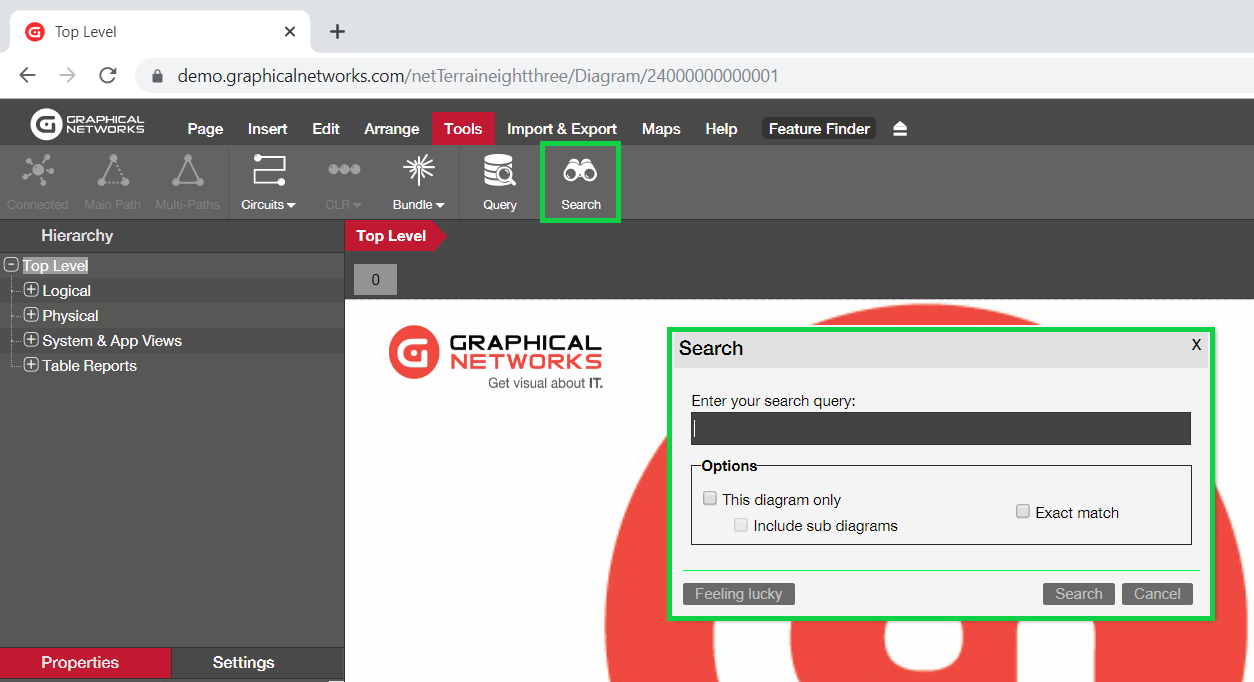Click the Multi-Paths triangle icon
1254x682 pixels.
(187, 172)
